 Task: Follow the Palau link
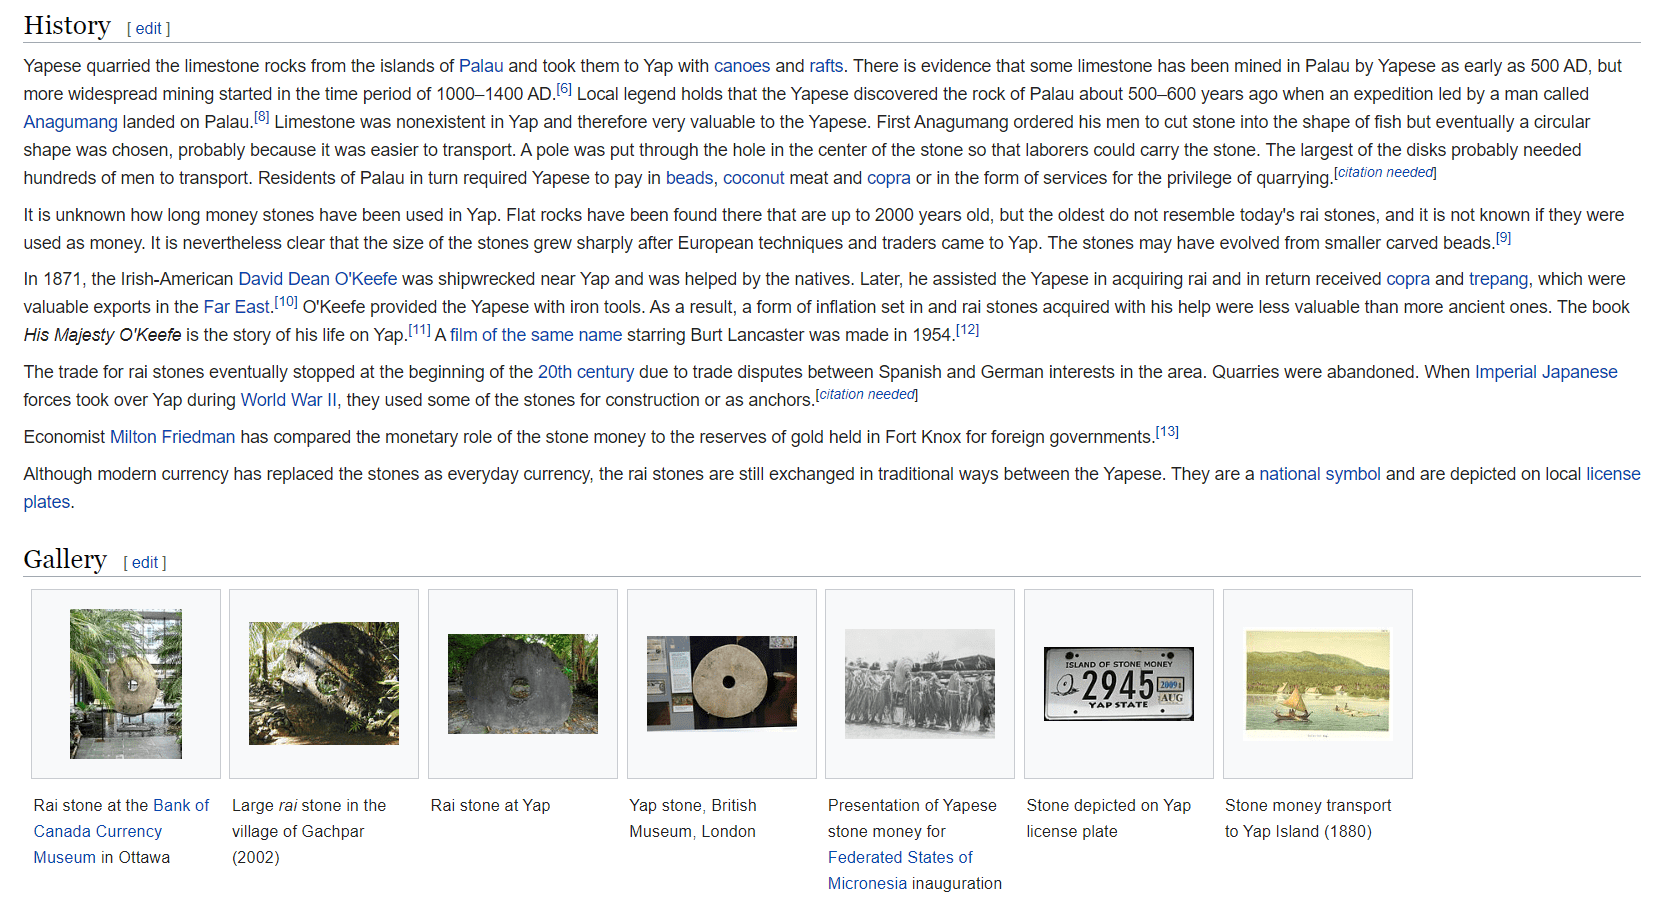coord(480,66)
